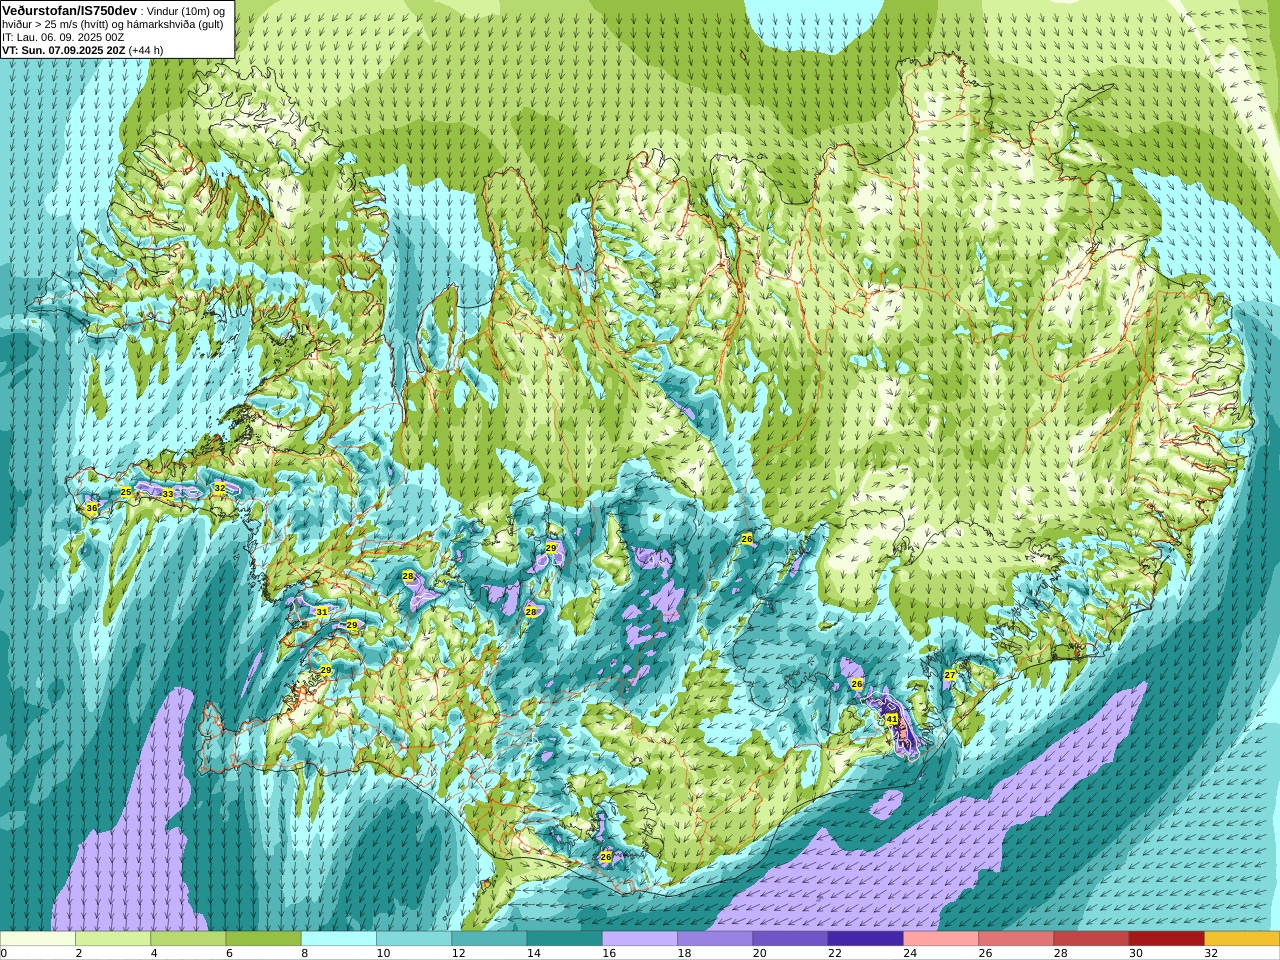1280x960 pixels.
Task: Pick the 10–12 turquoise legend swatch
Action: [x=414, y=939]
